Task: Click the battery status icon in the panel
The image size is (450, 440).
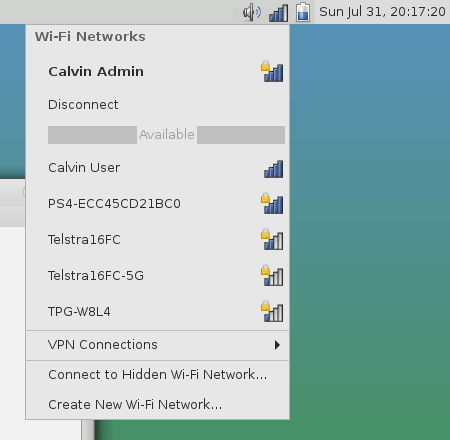Action: tap(303, 12)
